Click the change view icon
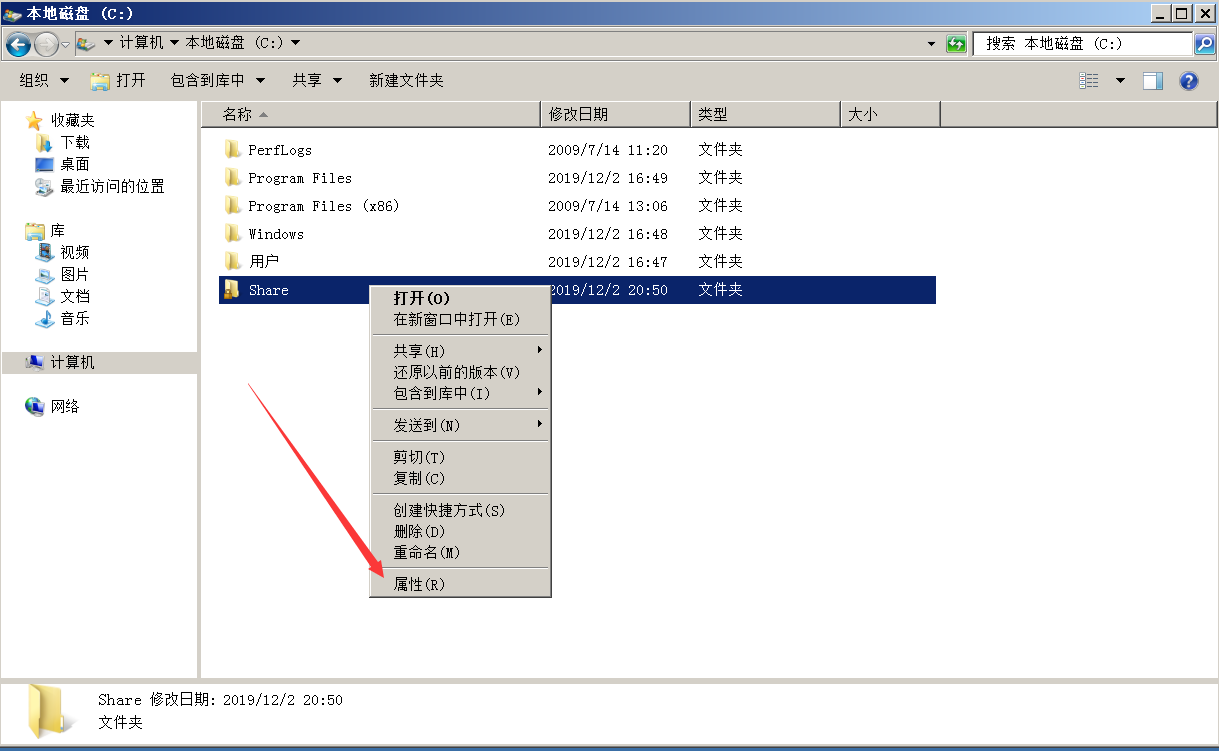The width and height of the screenshot is (1219, 751). click(1089, 81)
